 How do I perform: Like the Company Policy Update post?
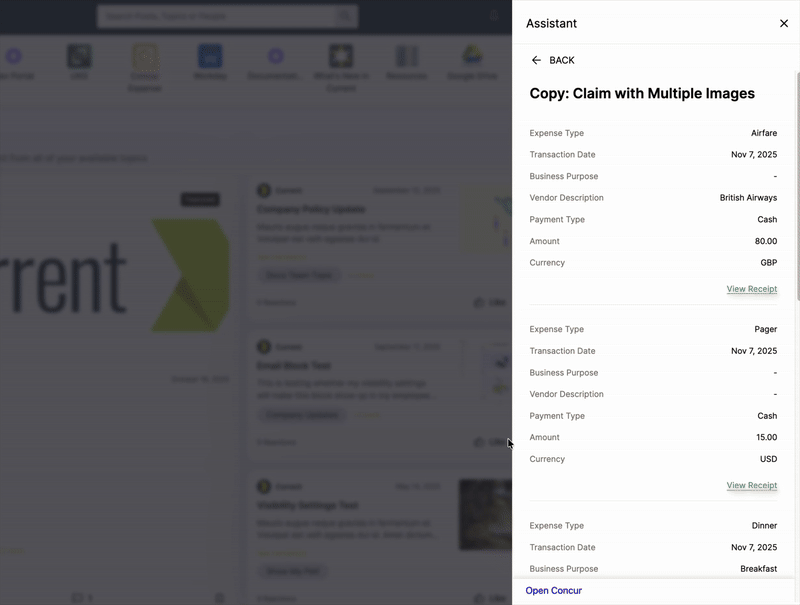[x=490, y=302]
